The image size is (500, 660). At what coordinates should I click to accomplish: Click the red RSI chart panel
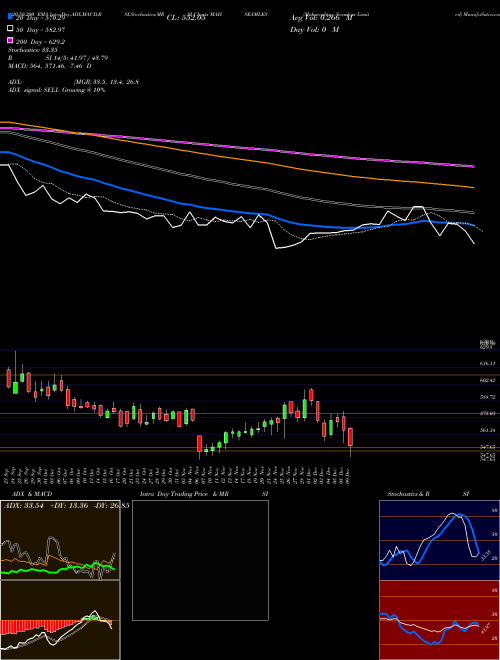click(x=439, y=620)
